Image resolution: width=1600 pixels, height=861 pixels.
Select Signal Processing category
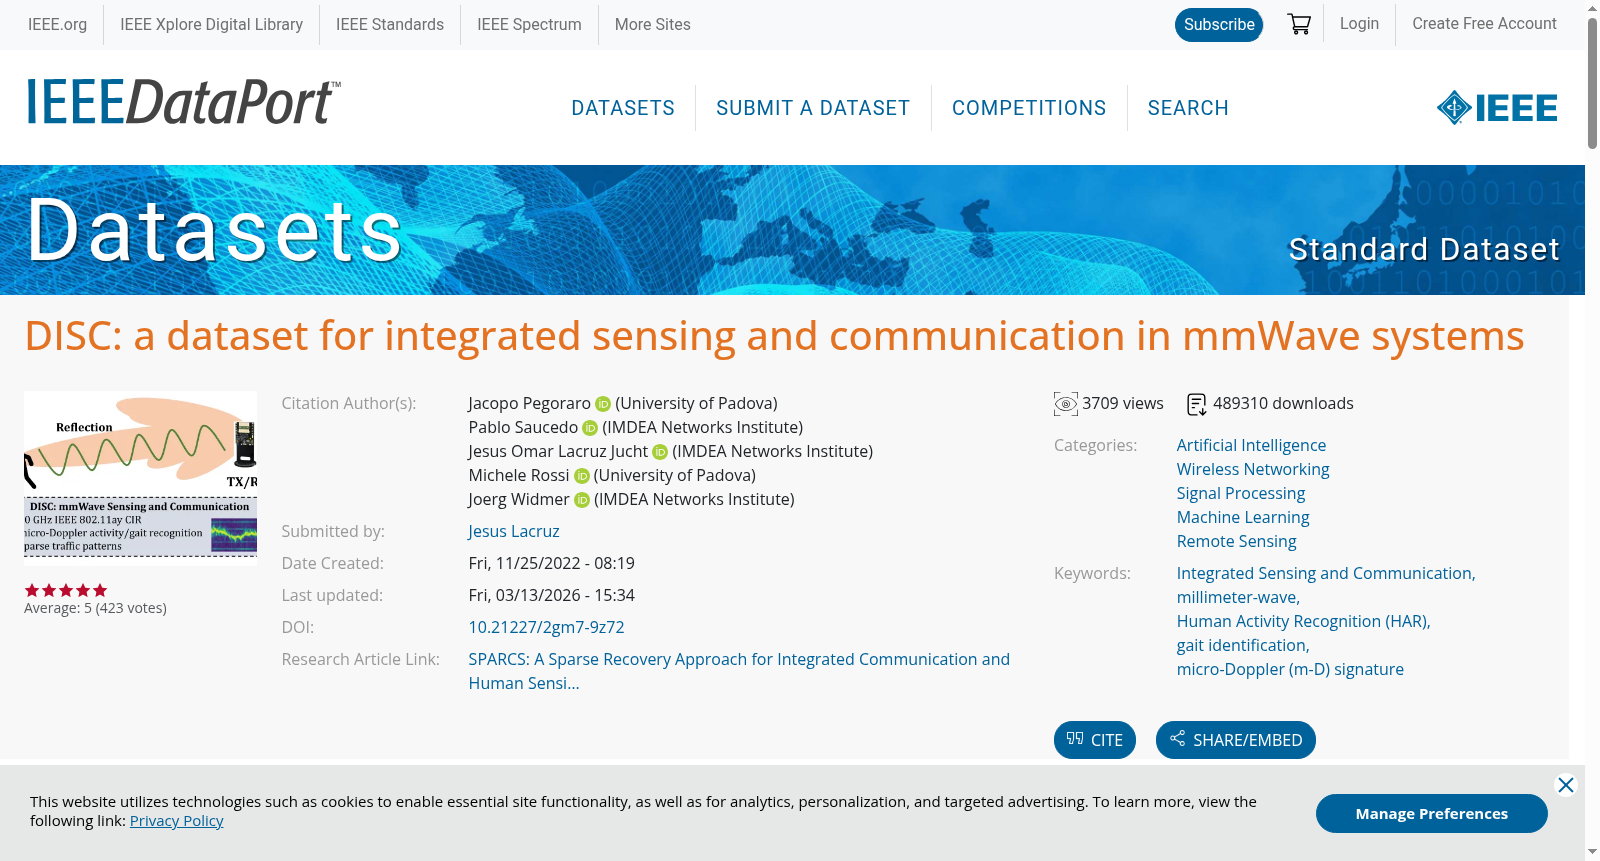[x=1241, y=493]
